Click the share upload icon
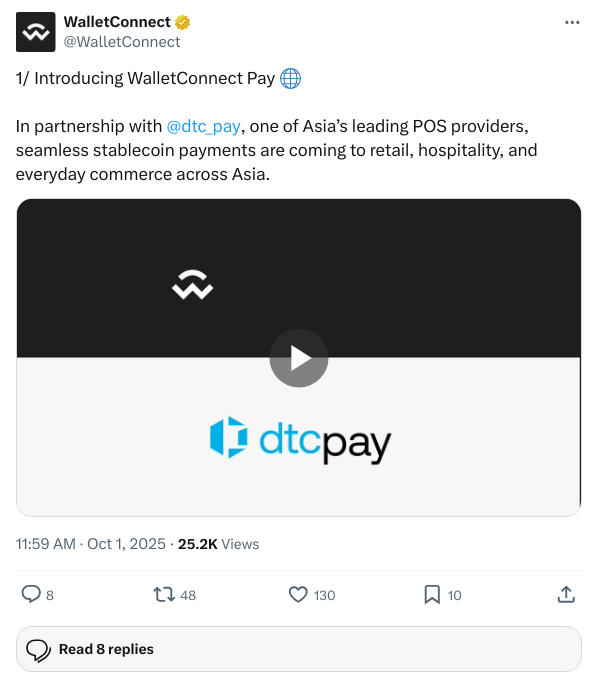 [566, 595]
